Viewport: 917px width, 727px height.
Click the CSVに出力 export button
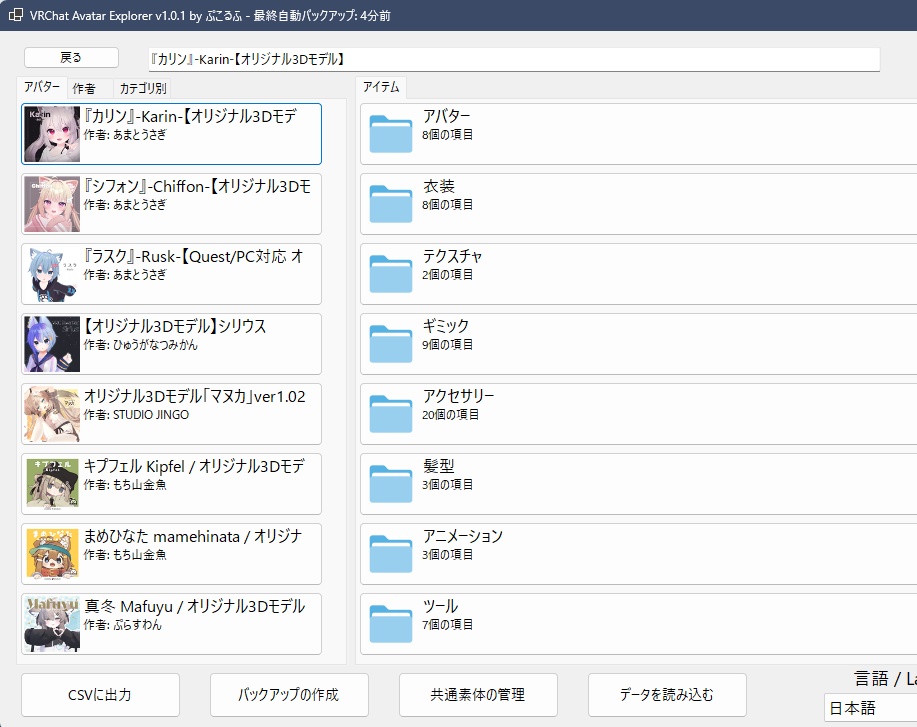(x=100, y=695)
